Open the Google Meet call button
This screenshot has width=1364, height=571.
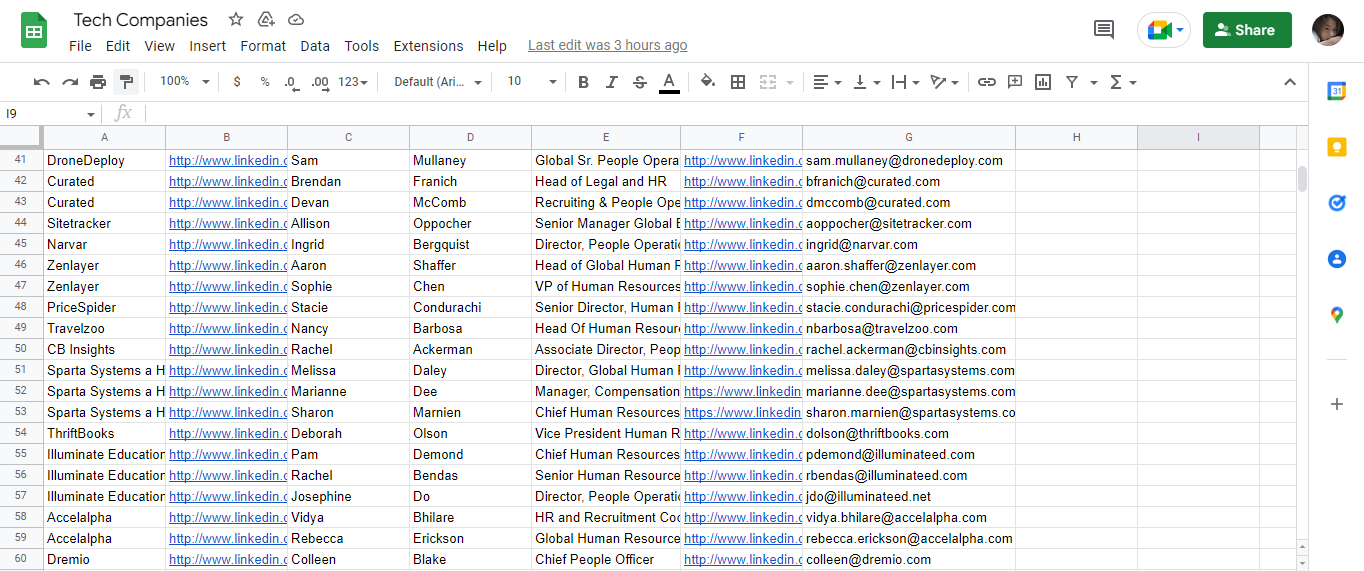point(1164,30)
